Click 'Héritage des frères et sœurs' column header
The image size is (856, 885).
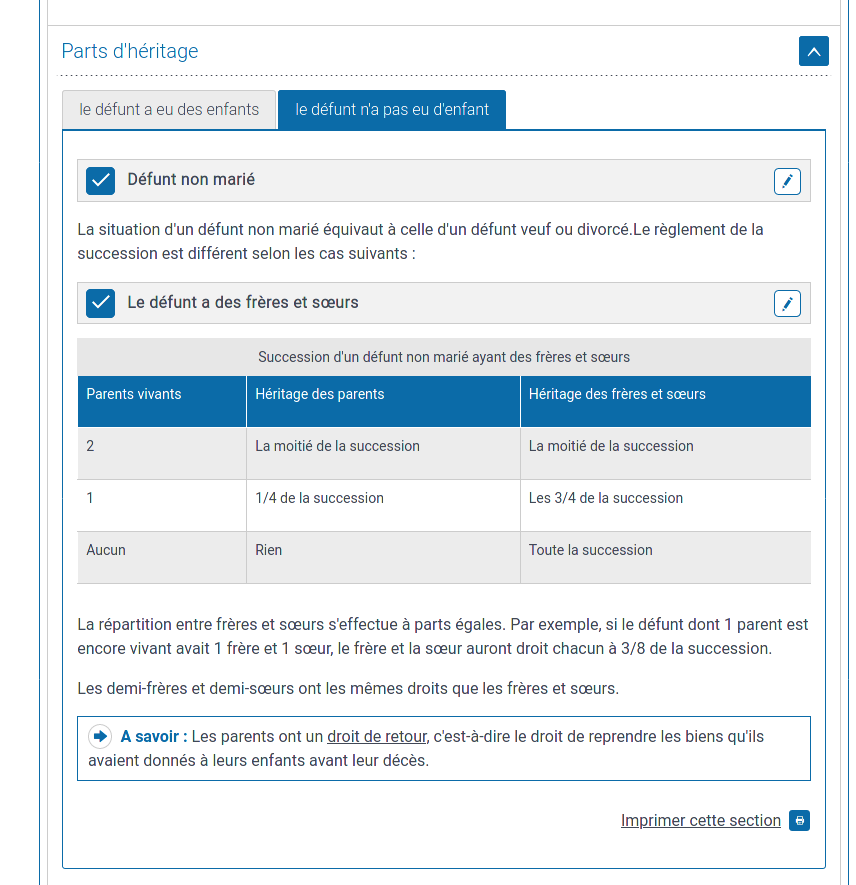[x=617, y=394]
